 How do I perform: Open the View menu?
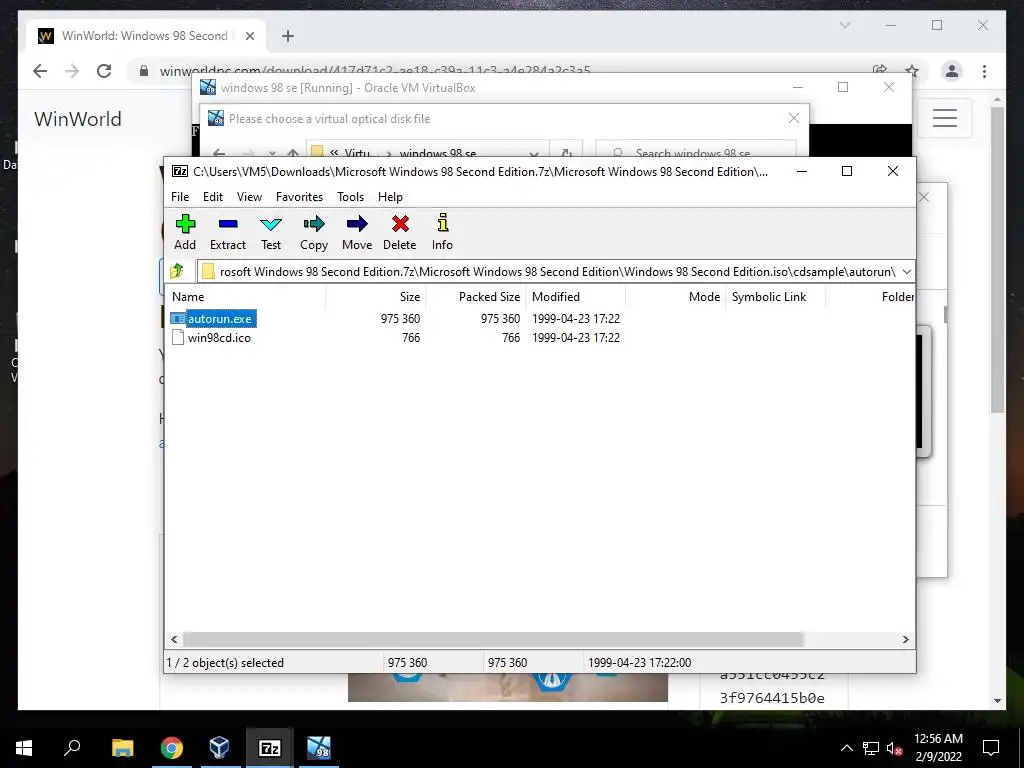point(249,197)
